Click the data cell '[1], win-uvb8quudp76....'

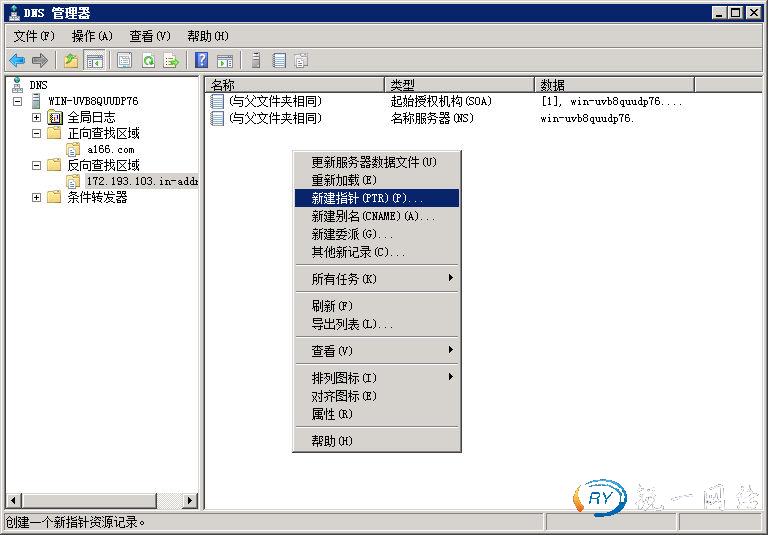[611, 101]
